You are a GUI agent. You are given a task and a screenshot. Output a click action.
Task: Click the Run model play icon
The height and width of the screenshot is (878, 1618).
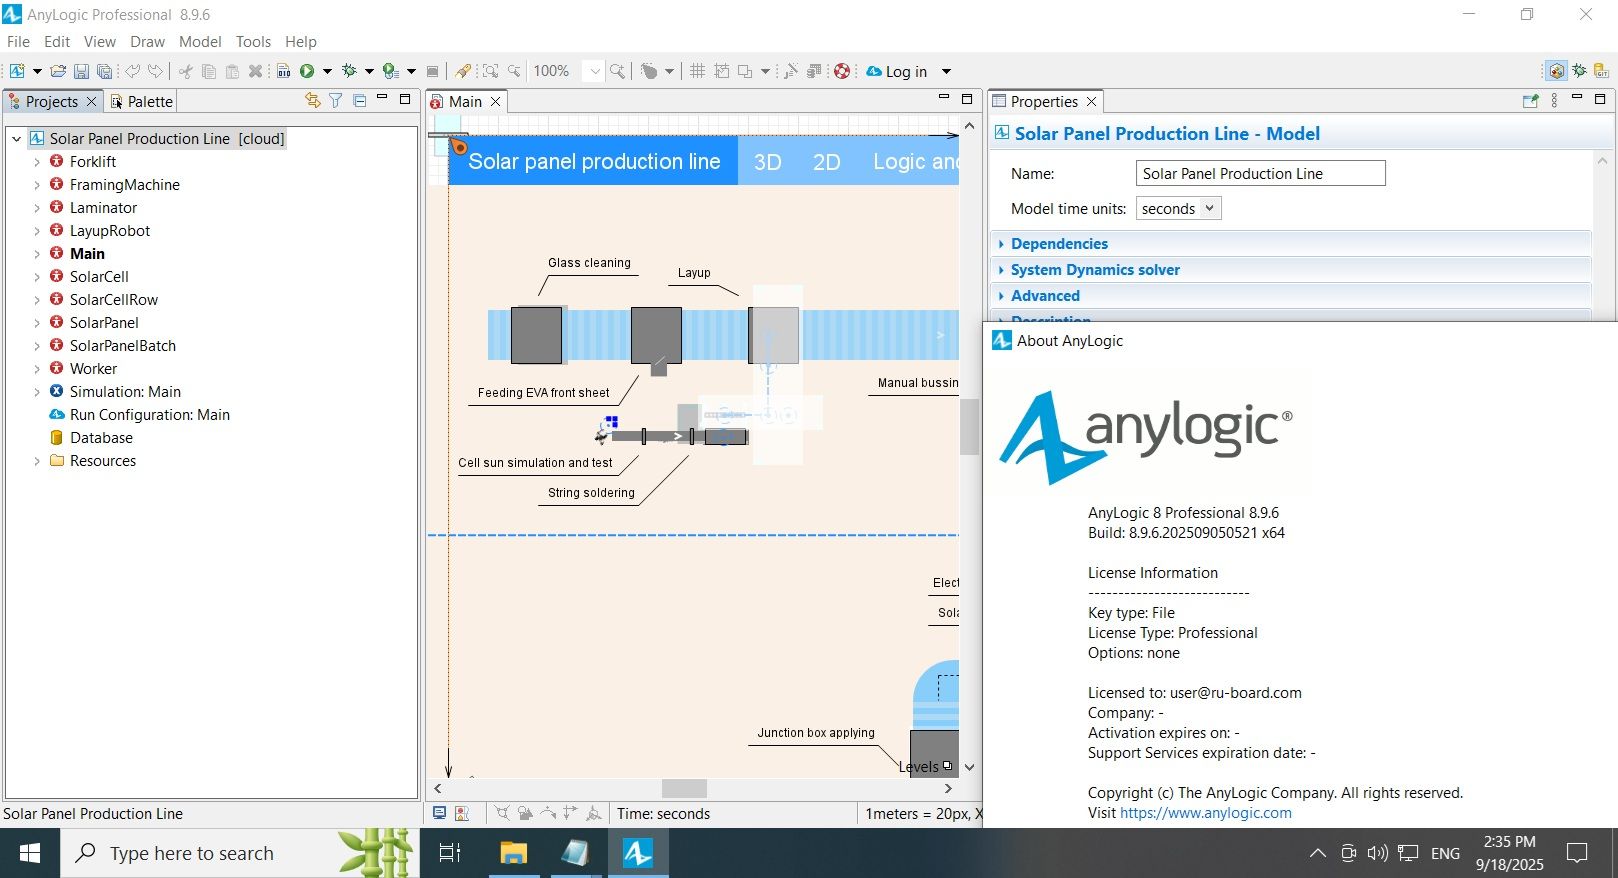[307, 71]
